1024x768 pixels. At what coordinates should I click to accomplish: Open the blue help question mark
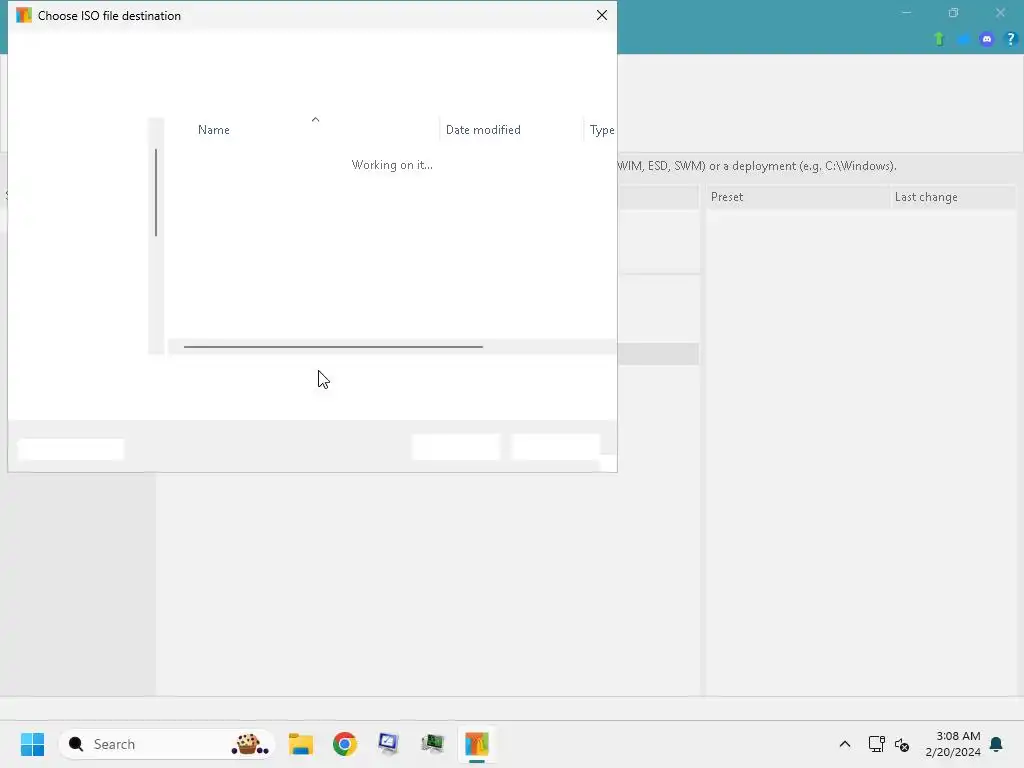click(x=1010, y=39)
